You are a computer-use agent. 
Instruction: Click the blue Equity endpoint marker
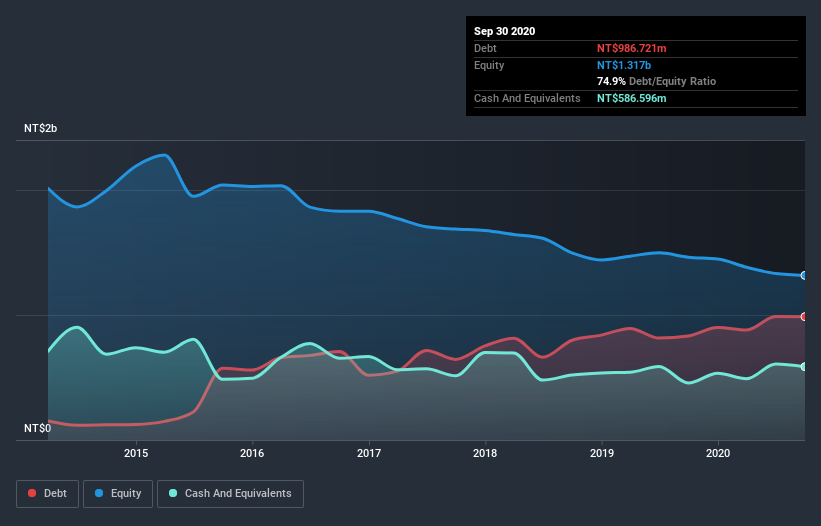(804, 275)
